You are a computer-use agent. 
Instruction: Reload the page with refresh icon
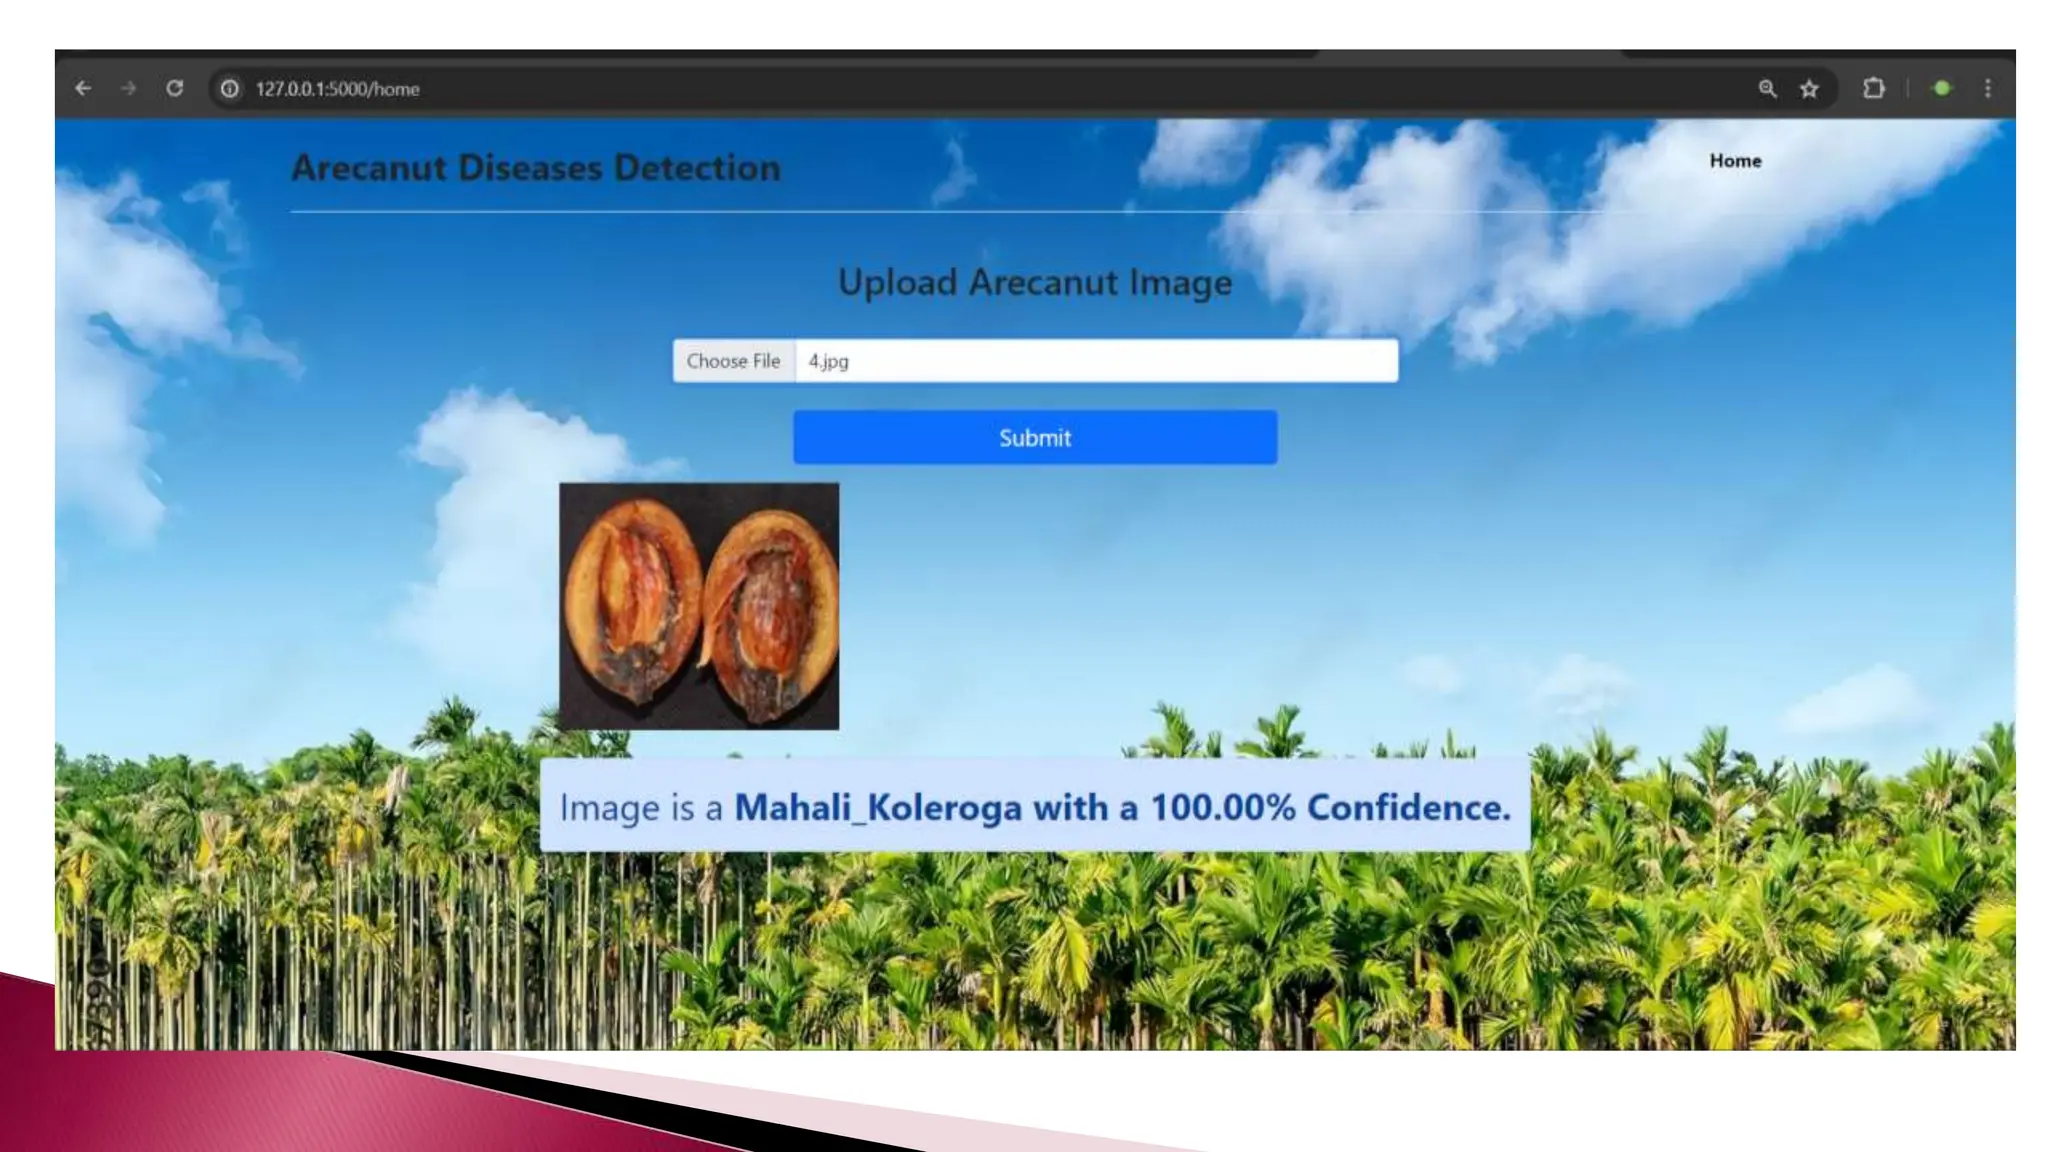click(175, 89)
